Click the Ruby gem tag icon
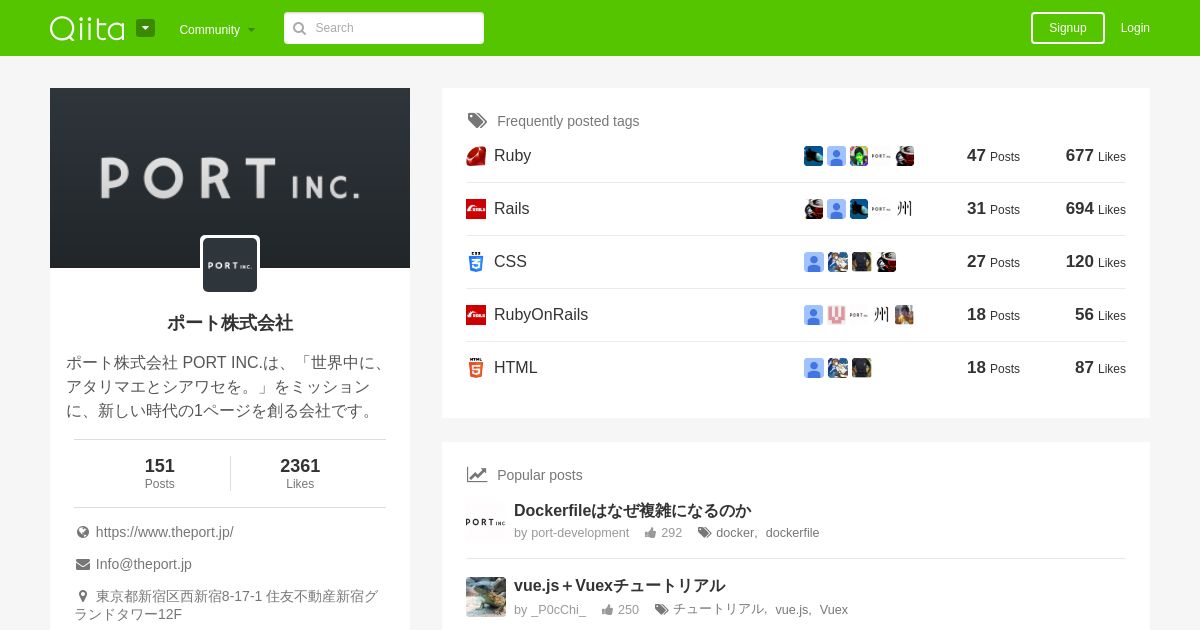Viewport: 1200px width, 630px height. pyautogui.click(x=476, y=156)
